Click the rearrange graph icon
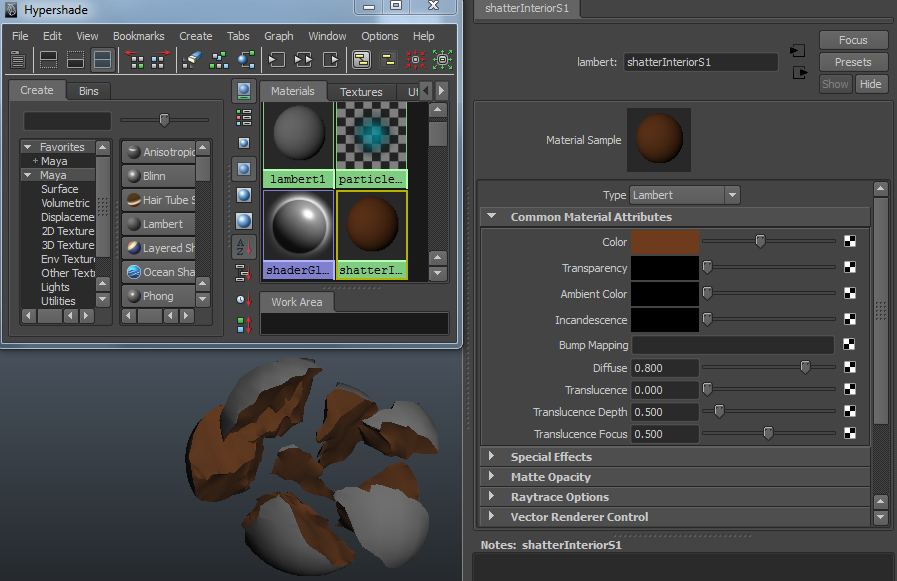Image resolution: width=897 pixels, height=581 pixels. click(219, 60)
